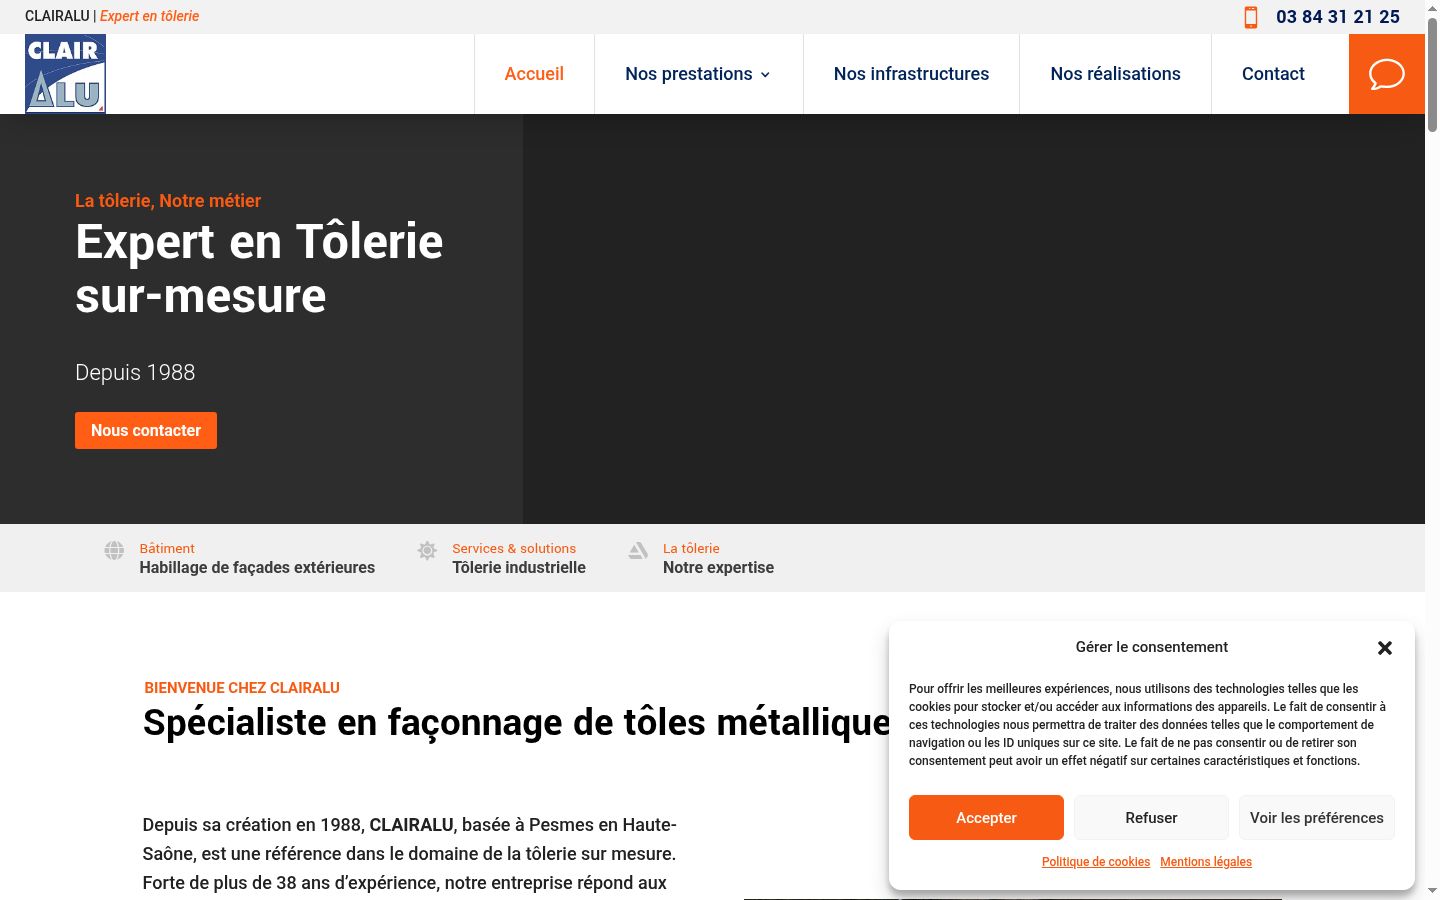Click the "Depuis 1988" text
The height and width of the screenshot is (900, 1440).
[x=135, y=373]
